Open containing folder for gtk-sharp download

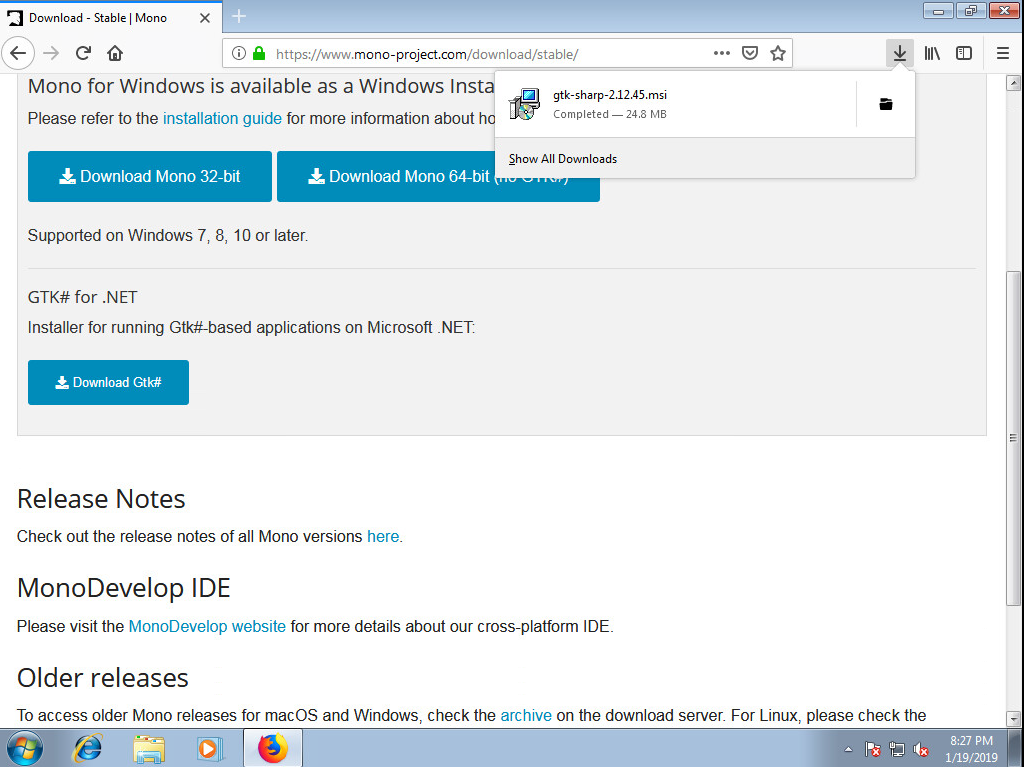point(886,104)
